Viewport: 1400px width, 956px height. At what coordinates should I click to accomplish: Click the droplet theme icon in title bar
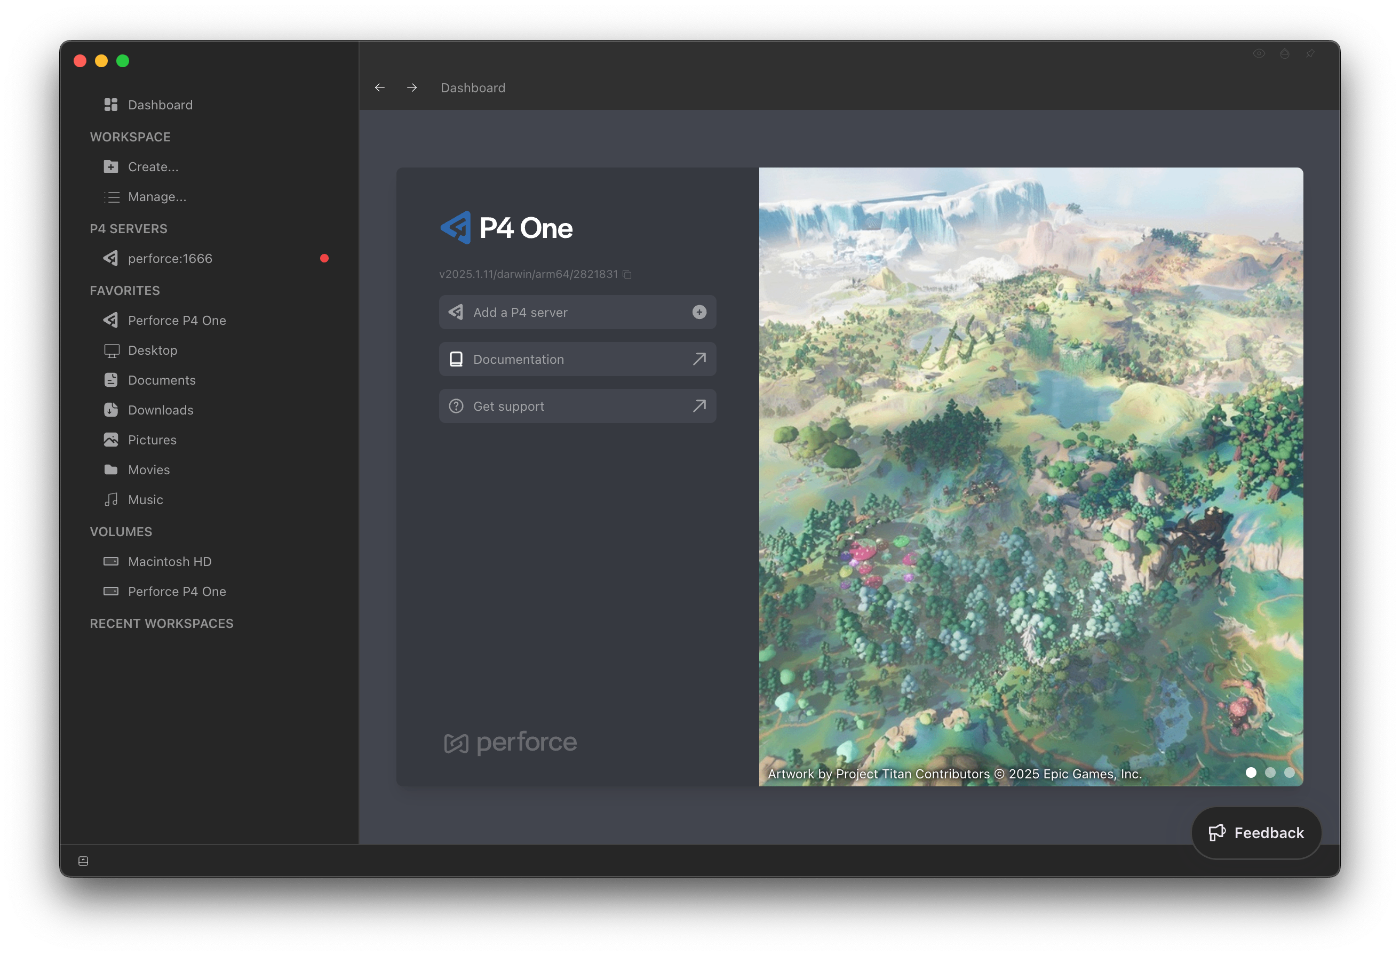[1285, 54]
